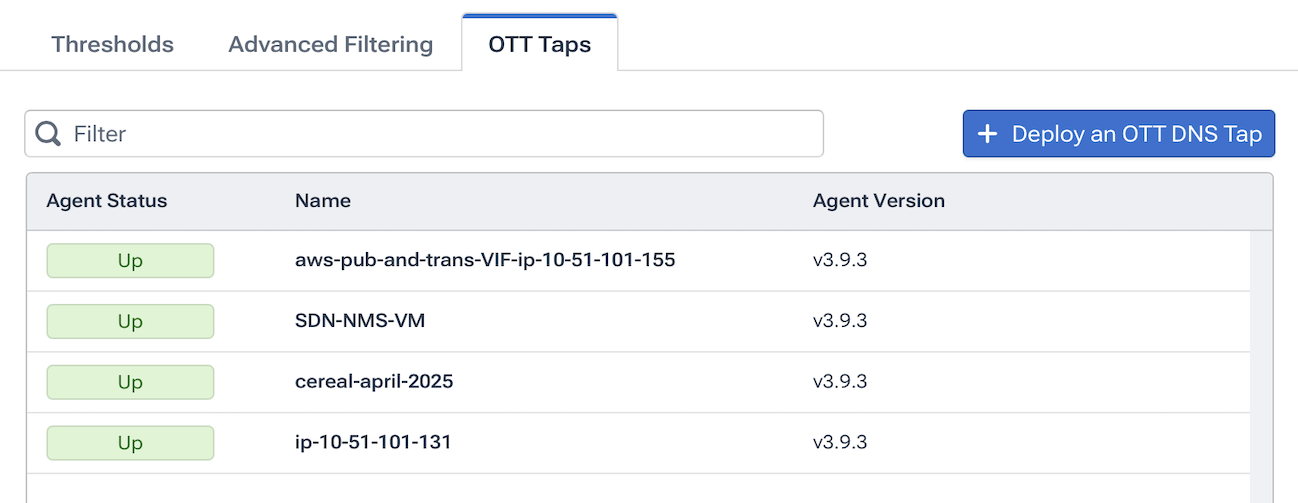The width and height of the screenshot is (1298, 503).
Task: Open the SDN-NMS-VM tap row
Action: (x=361, y=321)
